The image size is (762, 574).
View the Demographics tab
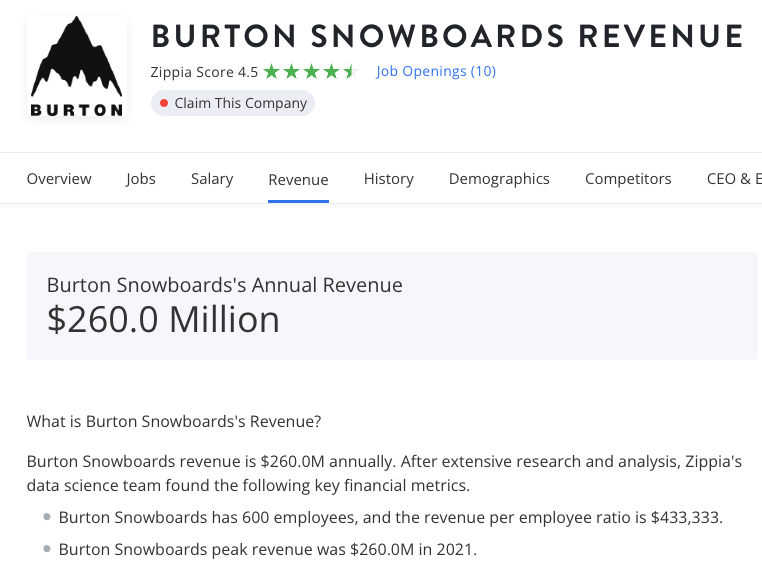[499, 179]
